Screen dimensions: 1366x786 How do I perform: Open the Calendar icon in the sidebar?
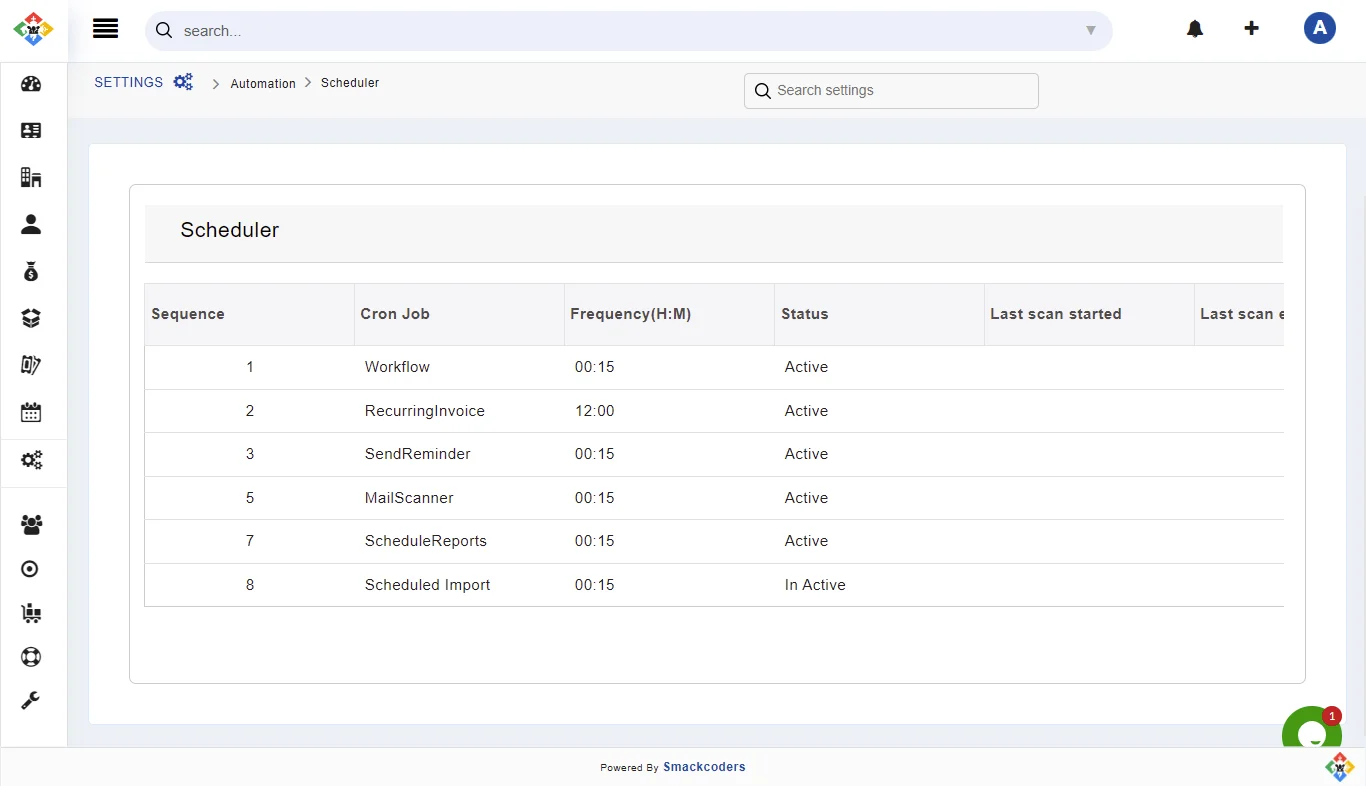point(30,412)
